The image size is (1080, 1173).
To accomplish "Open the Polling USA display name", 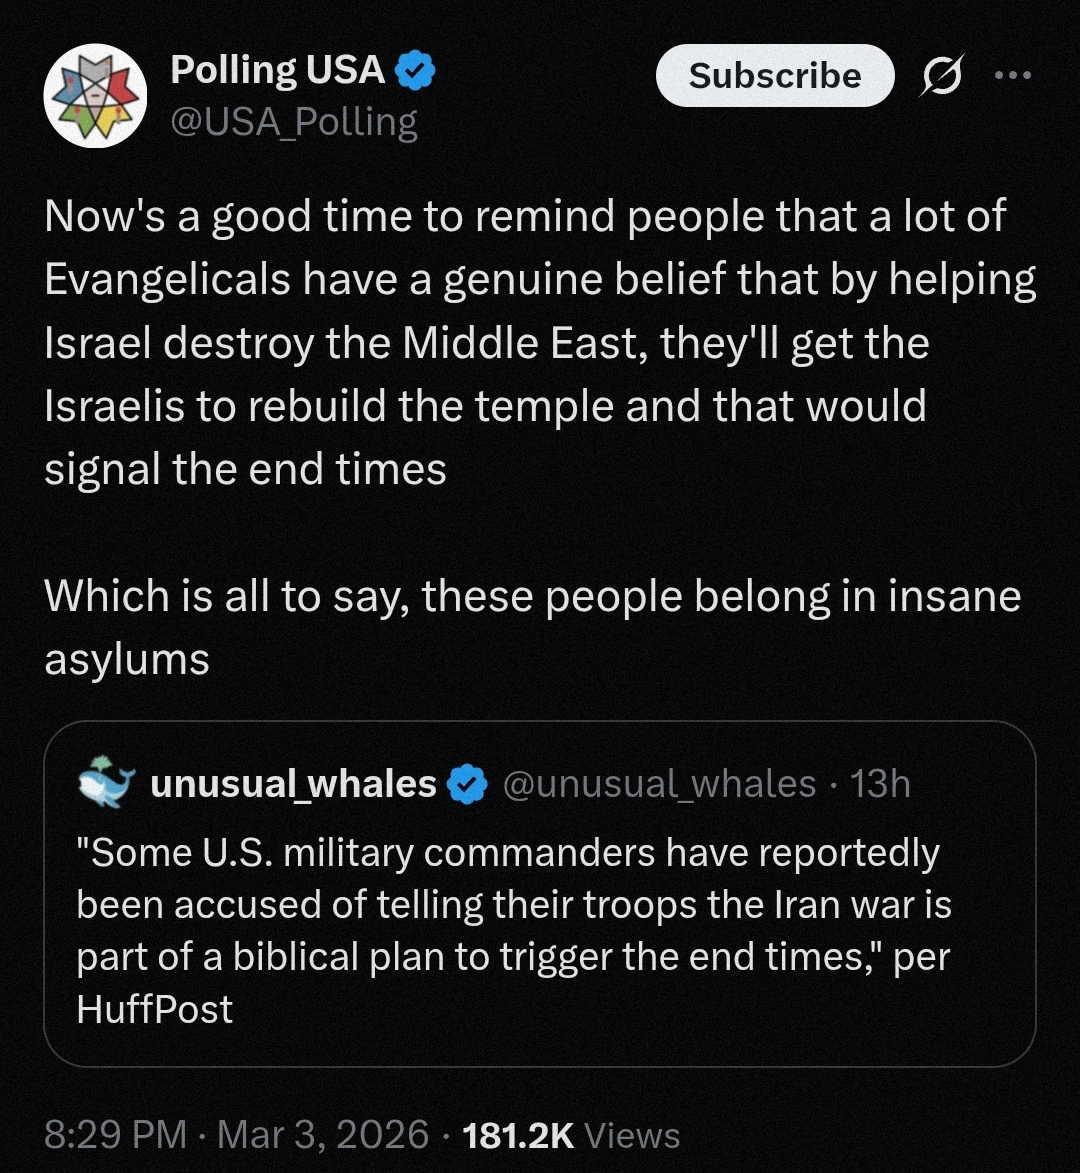I will 277,71.
